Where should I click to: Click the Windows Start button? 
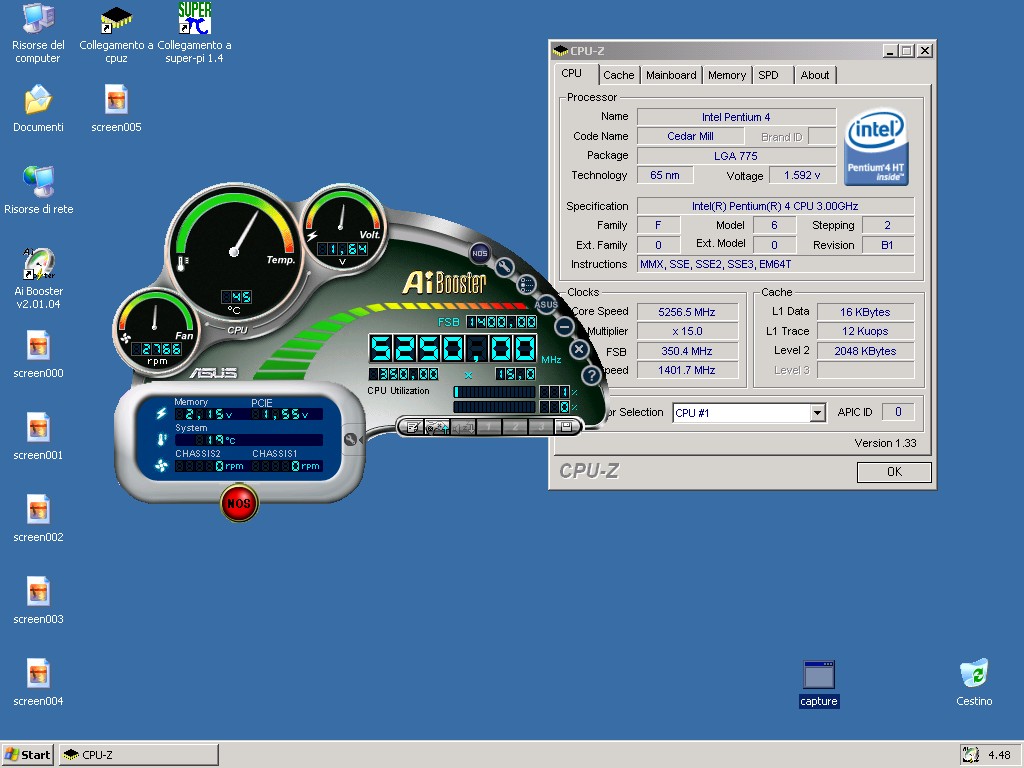point(27,755)
